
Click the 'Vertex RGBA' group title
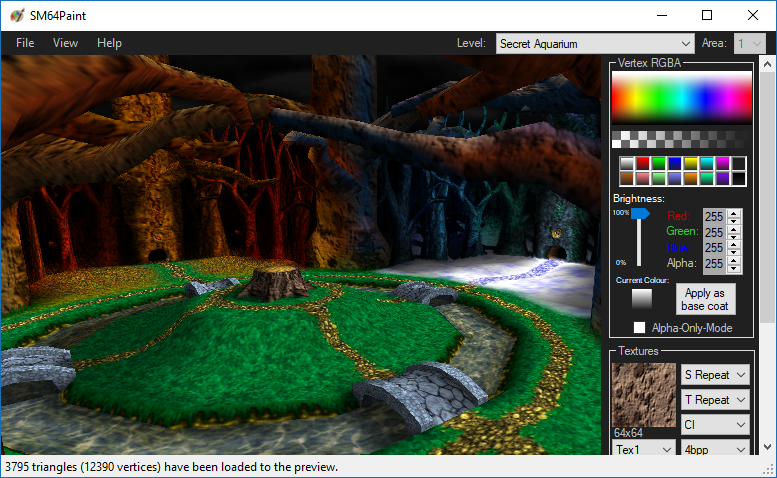(x=650, y=63)
